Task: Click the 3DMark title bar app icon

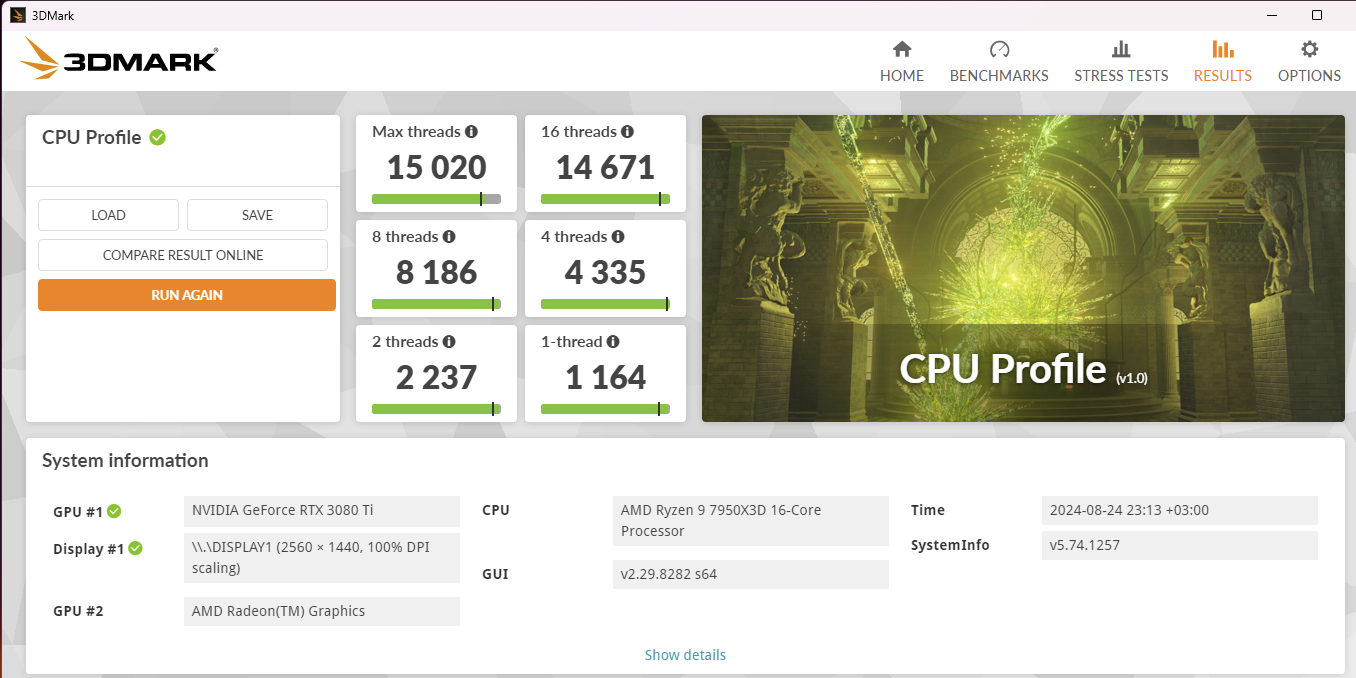Action: tap(18, 15)
